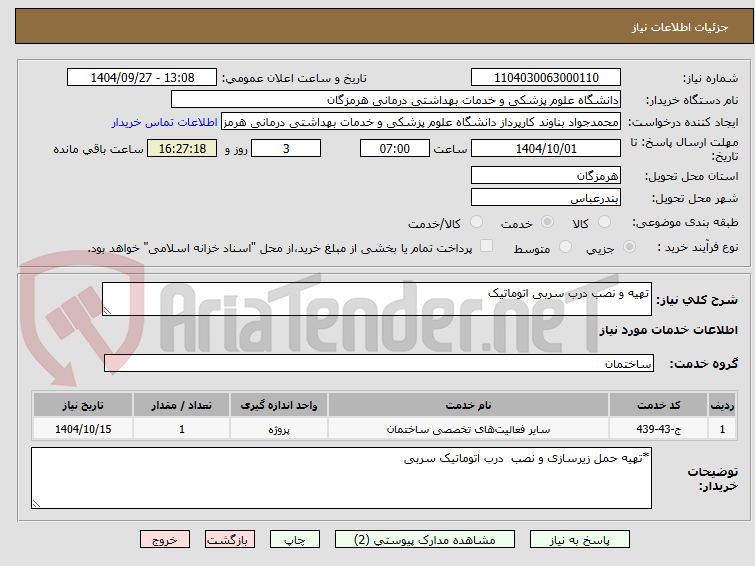This screenshot has width=755, height=566.
Task: Click the پاسخ به نیاز button
Action: [x=579, y=540]
